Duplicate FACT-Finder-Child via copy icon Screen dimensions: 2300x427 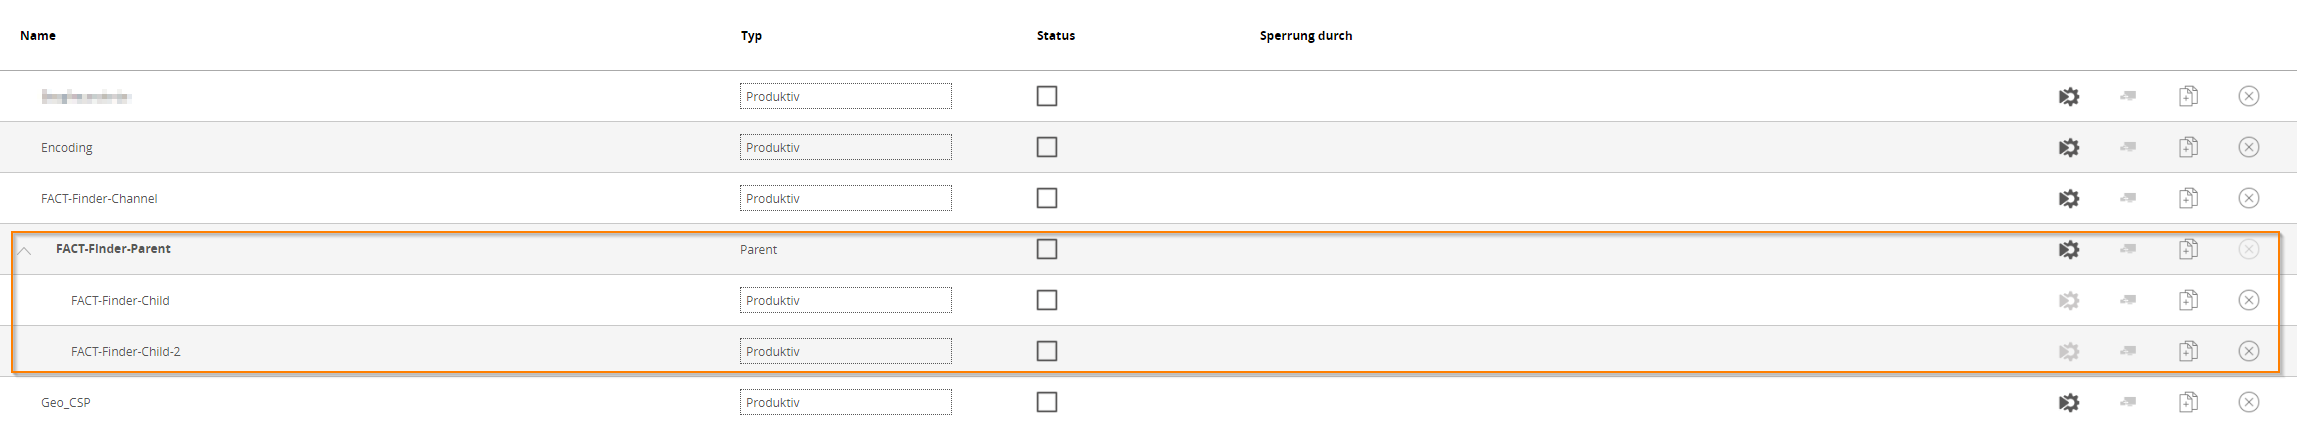pyautogui.click(x=2188, y=300)
